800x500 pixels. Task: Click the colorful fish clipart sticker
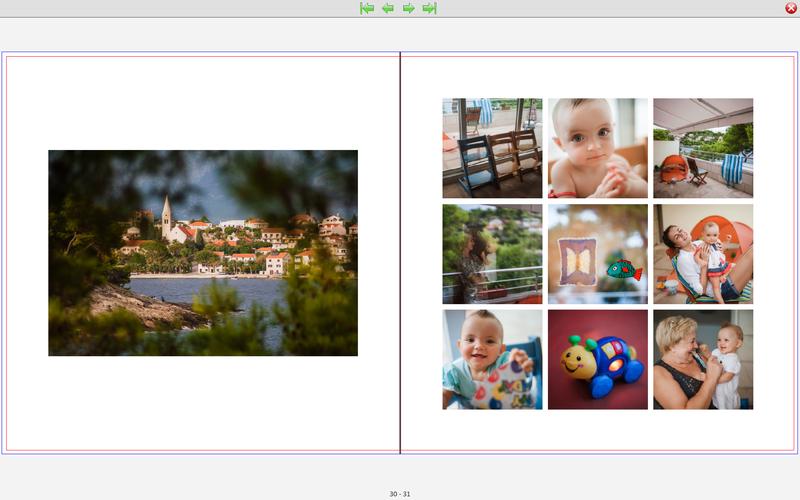pos(624,269)
